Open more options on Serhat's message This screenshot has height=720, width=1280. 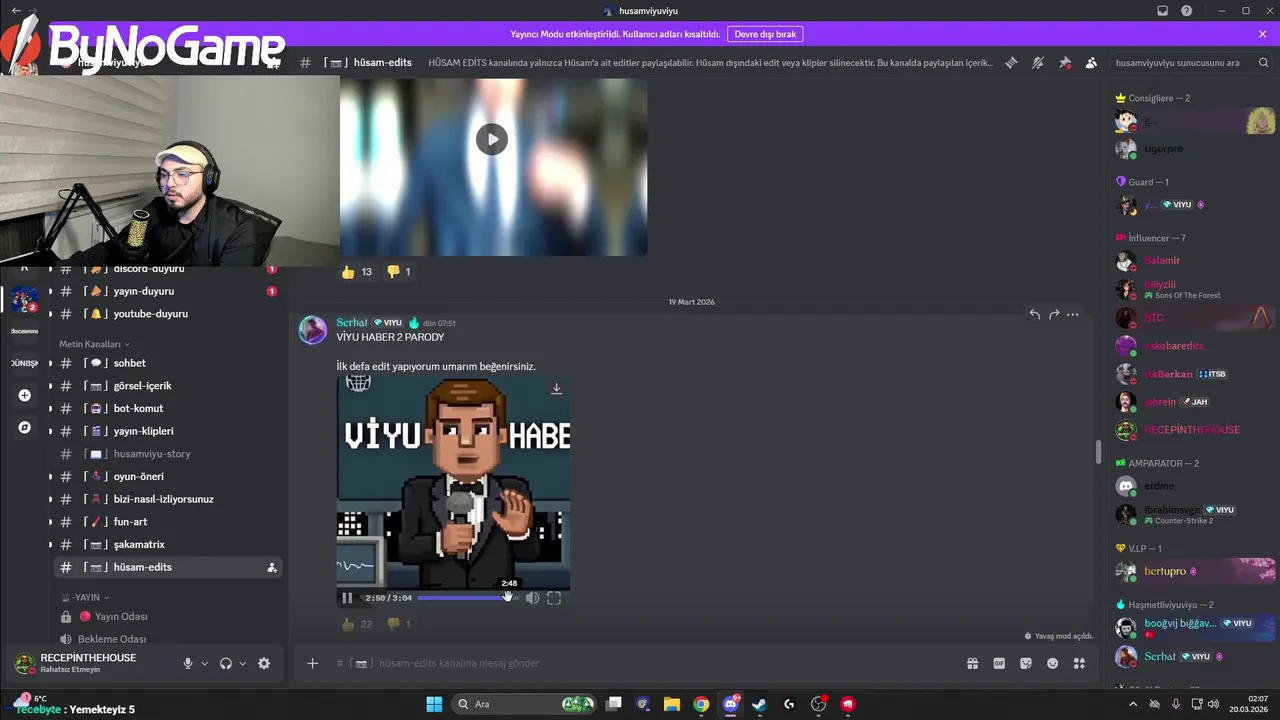1073,314
